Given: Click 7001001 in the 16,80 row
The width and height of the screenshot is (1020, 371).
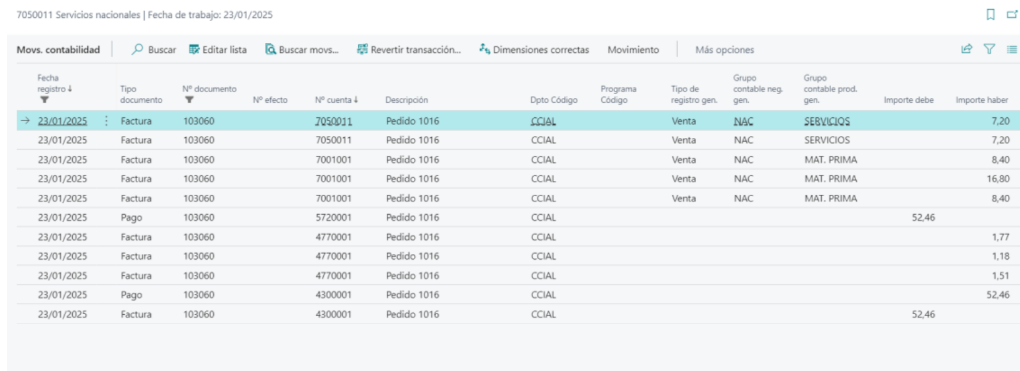Looking at the screenshot, I should tap(333, 178).
